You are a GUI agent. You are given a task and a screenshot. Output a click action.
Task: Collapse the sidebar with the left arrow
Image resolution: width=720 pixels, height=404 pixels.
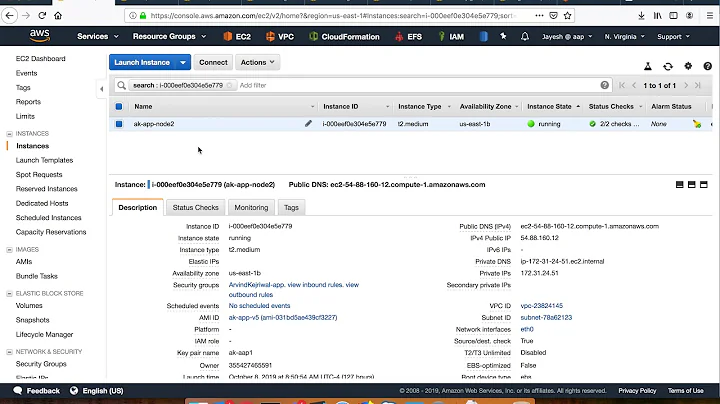[101, 89]
